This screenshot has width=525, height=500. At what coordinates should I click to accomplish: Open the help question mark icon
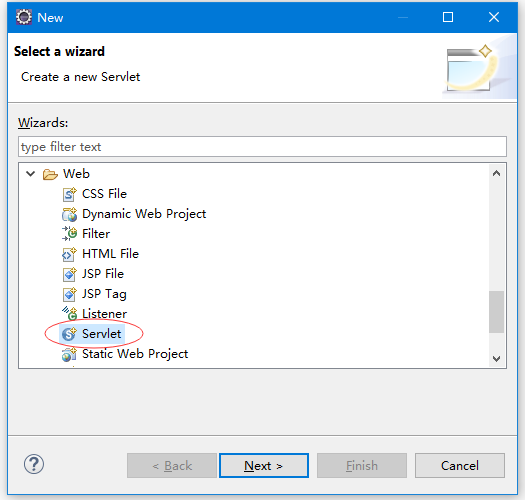point(34,464)
